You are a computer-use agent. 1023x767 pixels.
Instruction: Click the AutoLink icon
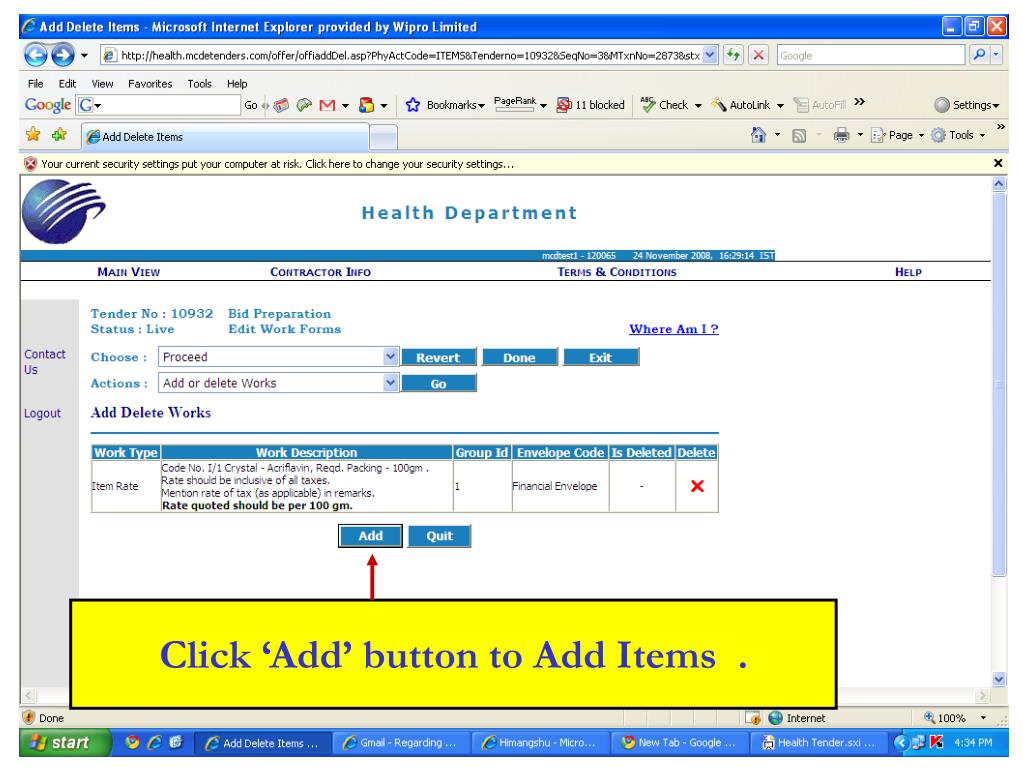pos(719,104)
